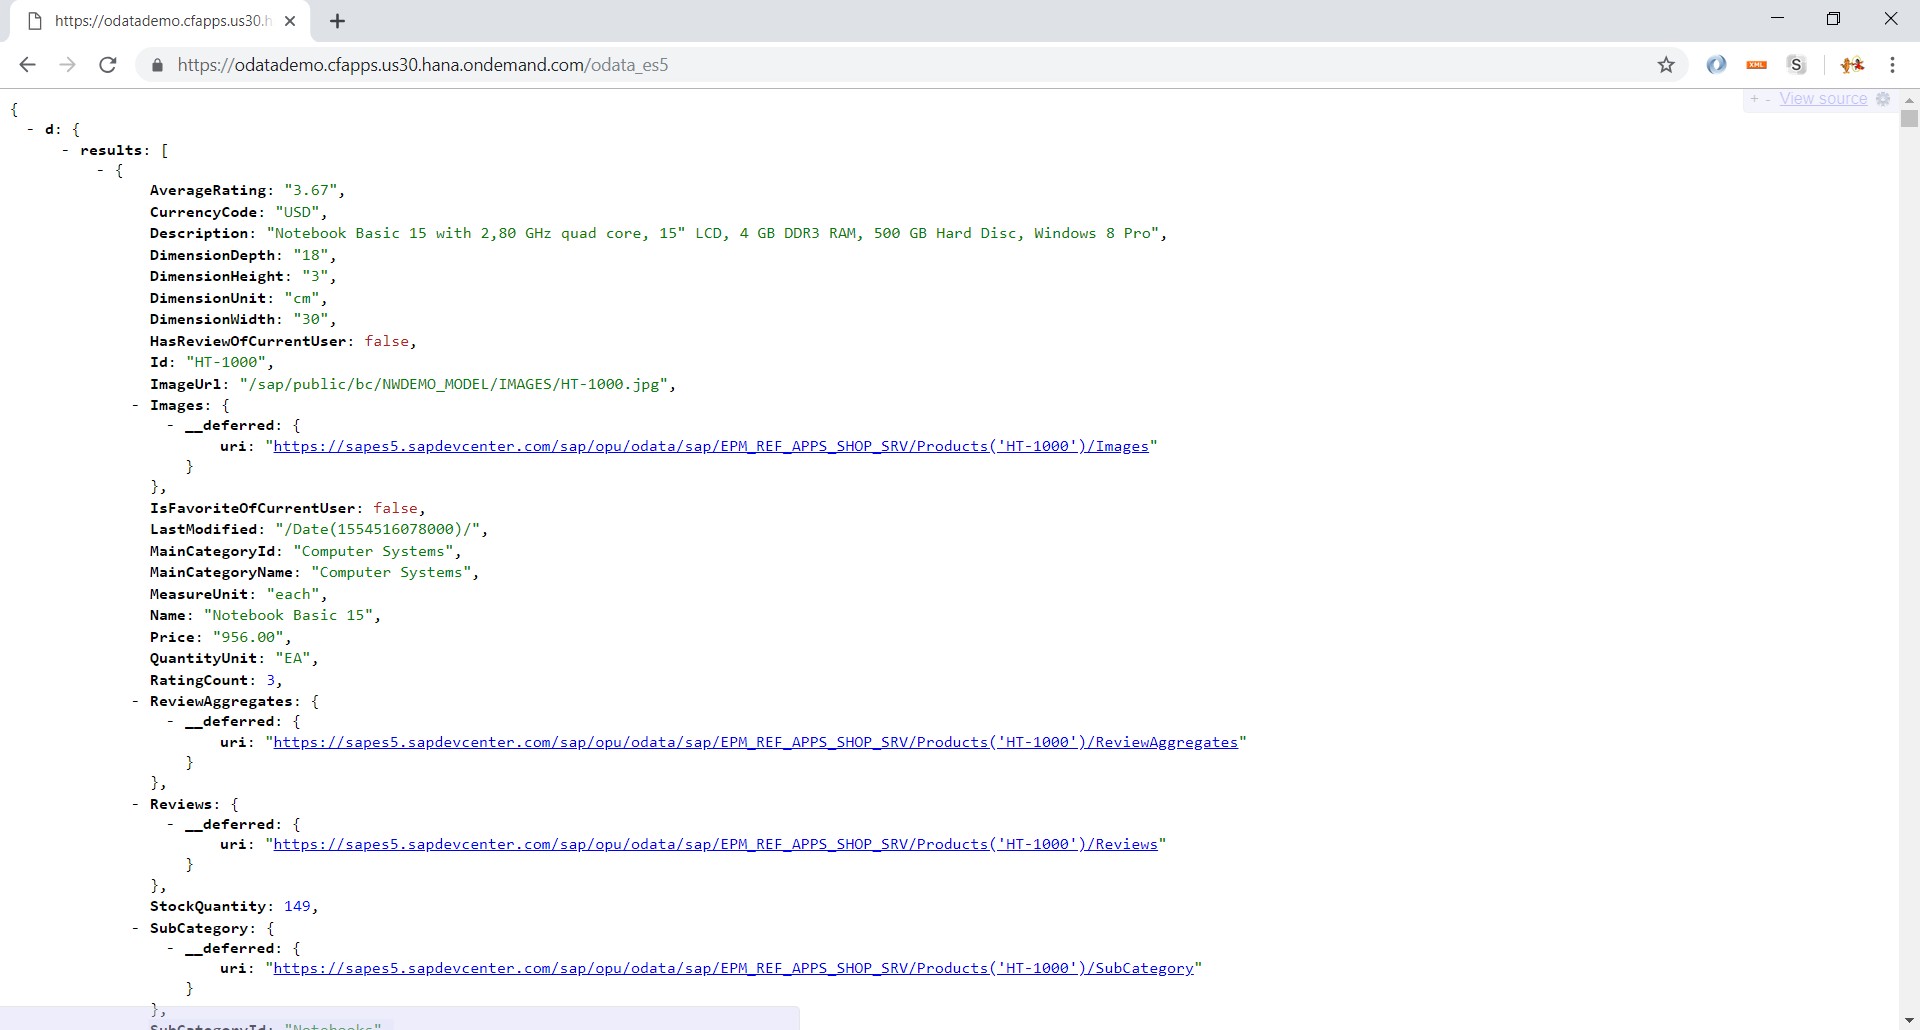The image size is (1920, 1030).
Task: Click the Name value "Notebook Basic 15"
Action: tap(288, 615)
